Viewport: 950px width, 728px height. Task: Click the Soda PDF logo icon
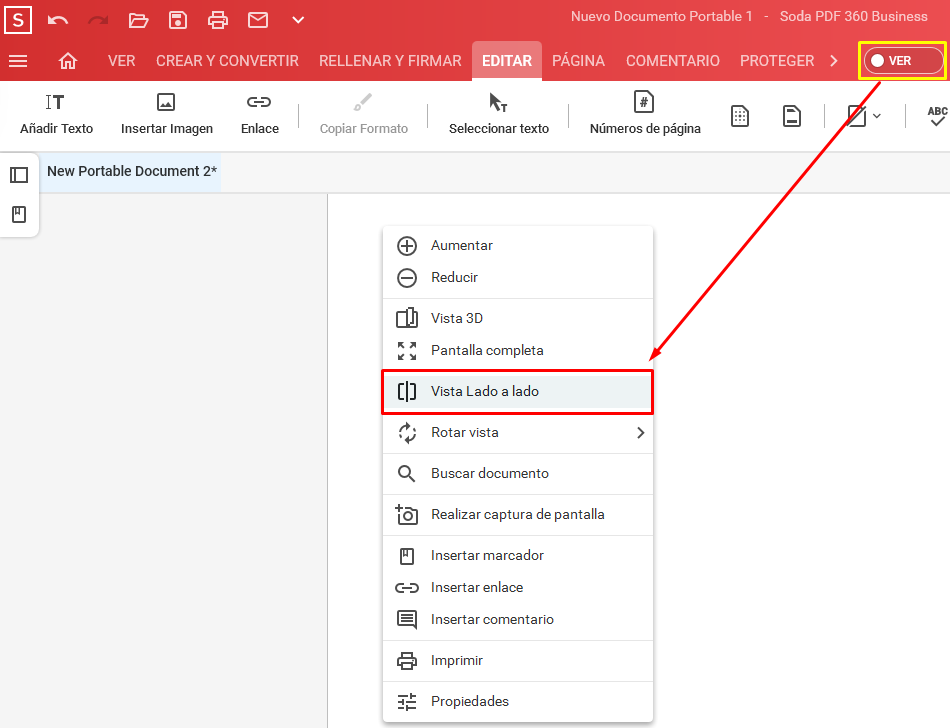tap(18, 20)
